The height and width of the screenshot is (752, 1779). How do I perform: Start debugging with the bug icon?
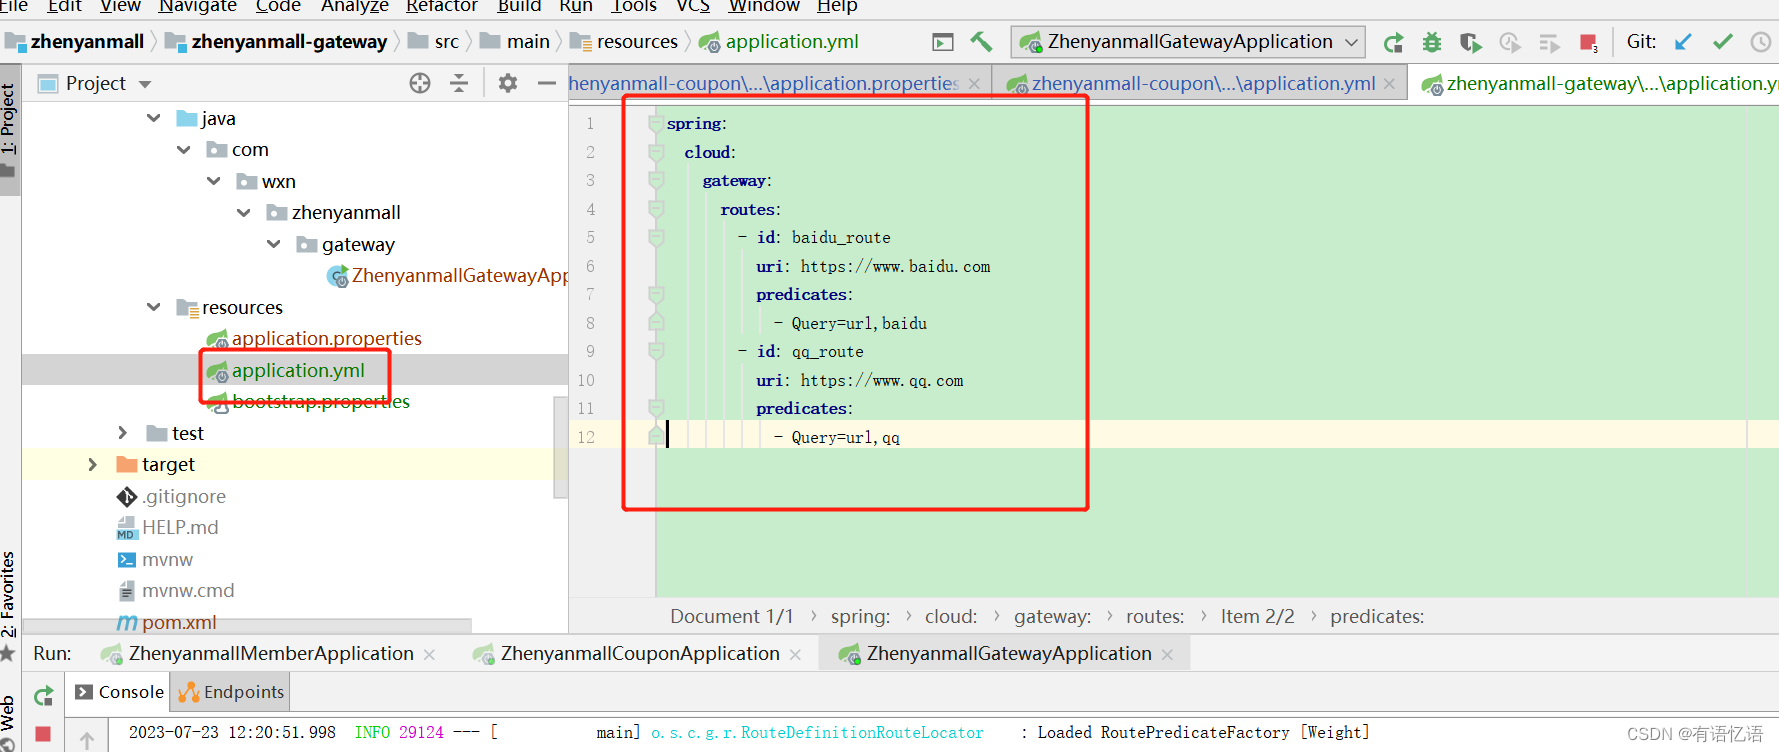click(1432, 43)
